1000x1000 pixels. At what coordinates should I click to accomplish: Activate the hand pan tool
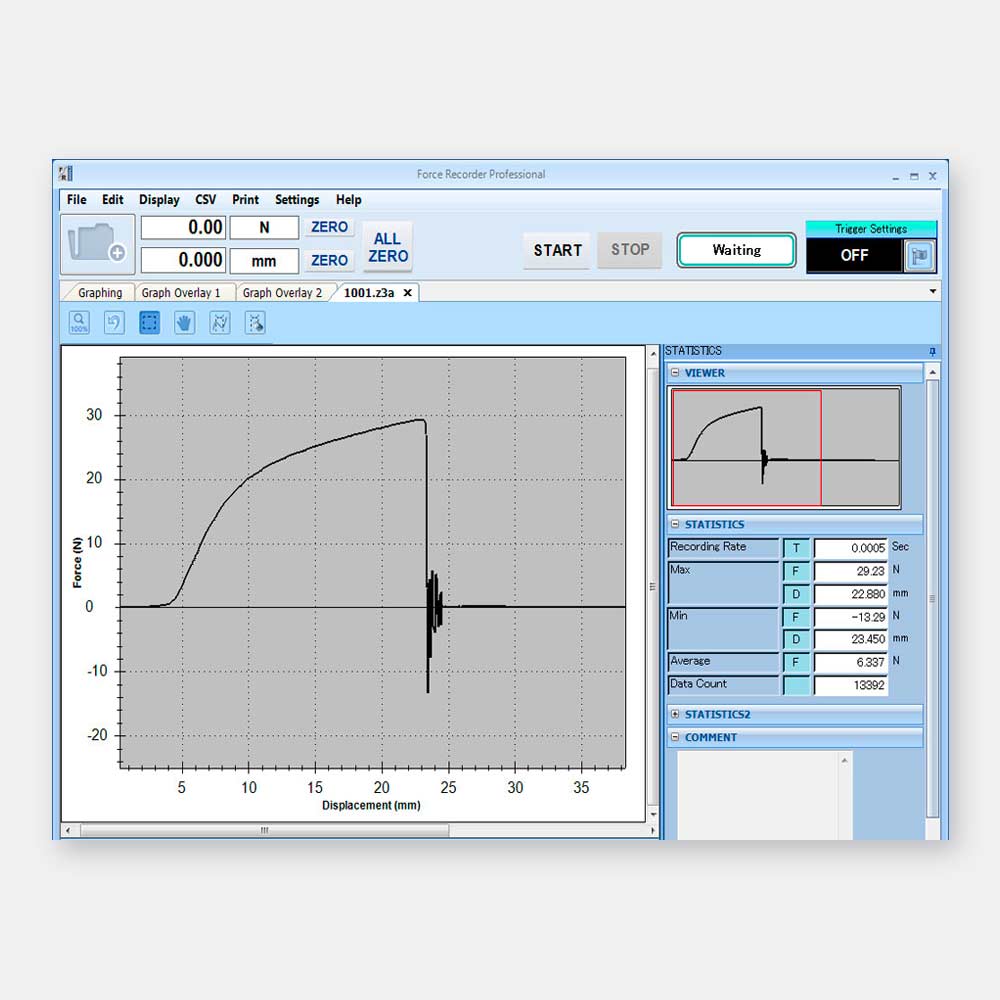click(x=184, y=323)
